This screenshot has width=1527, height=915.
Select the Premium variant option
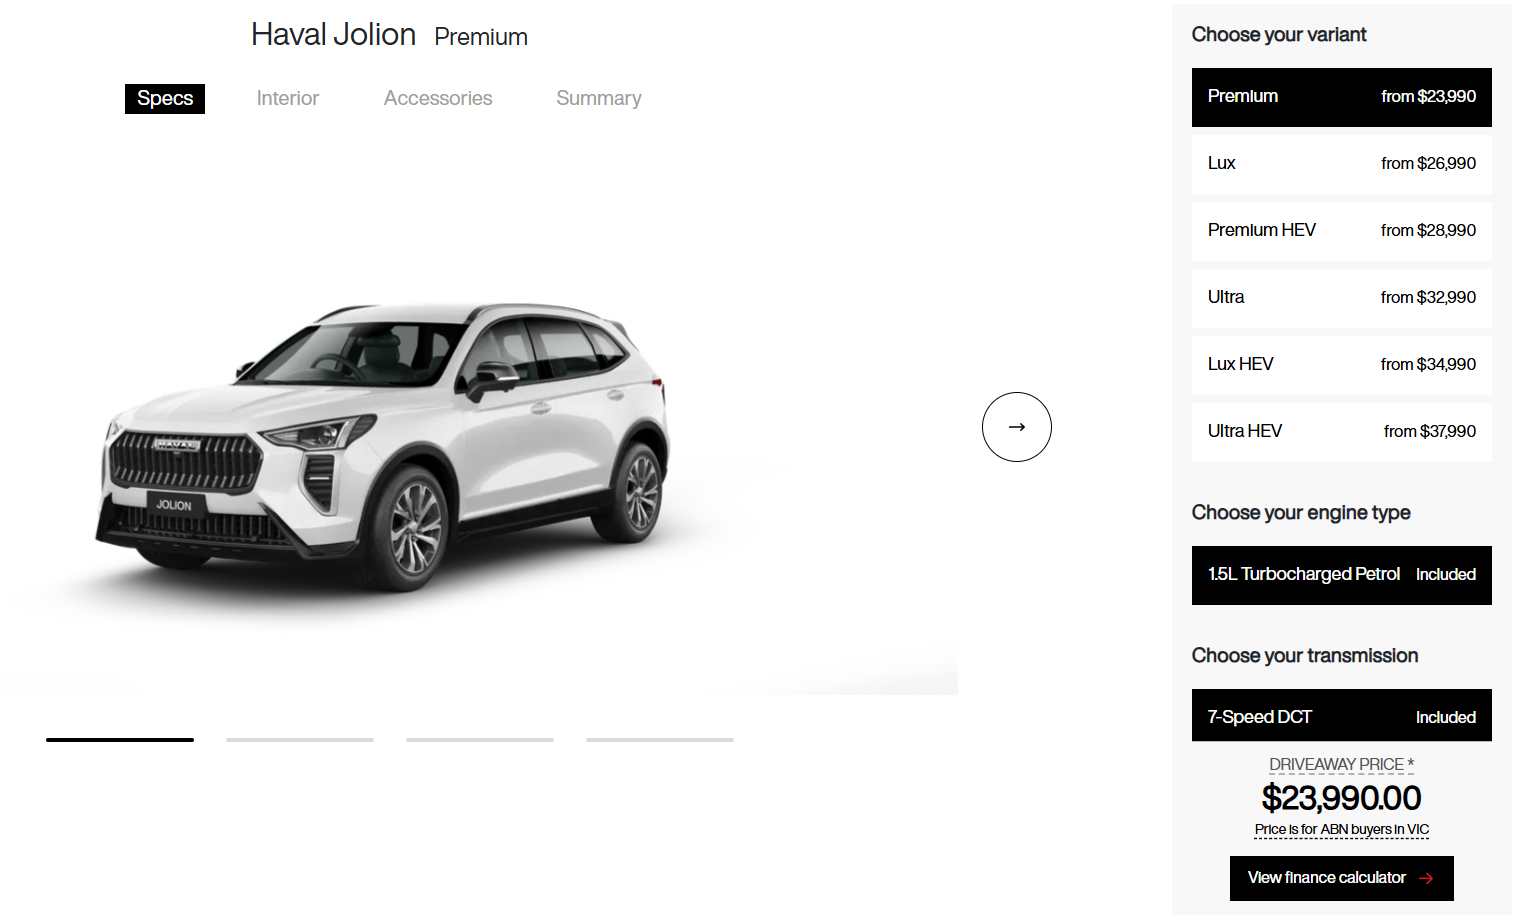(1341, 97)
